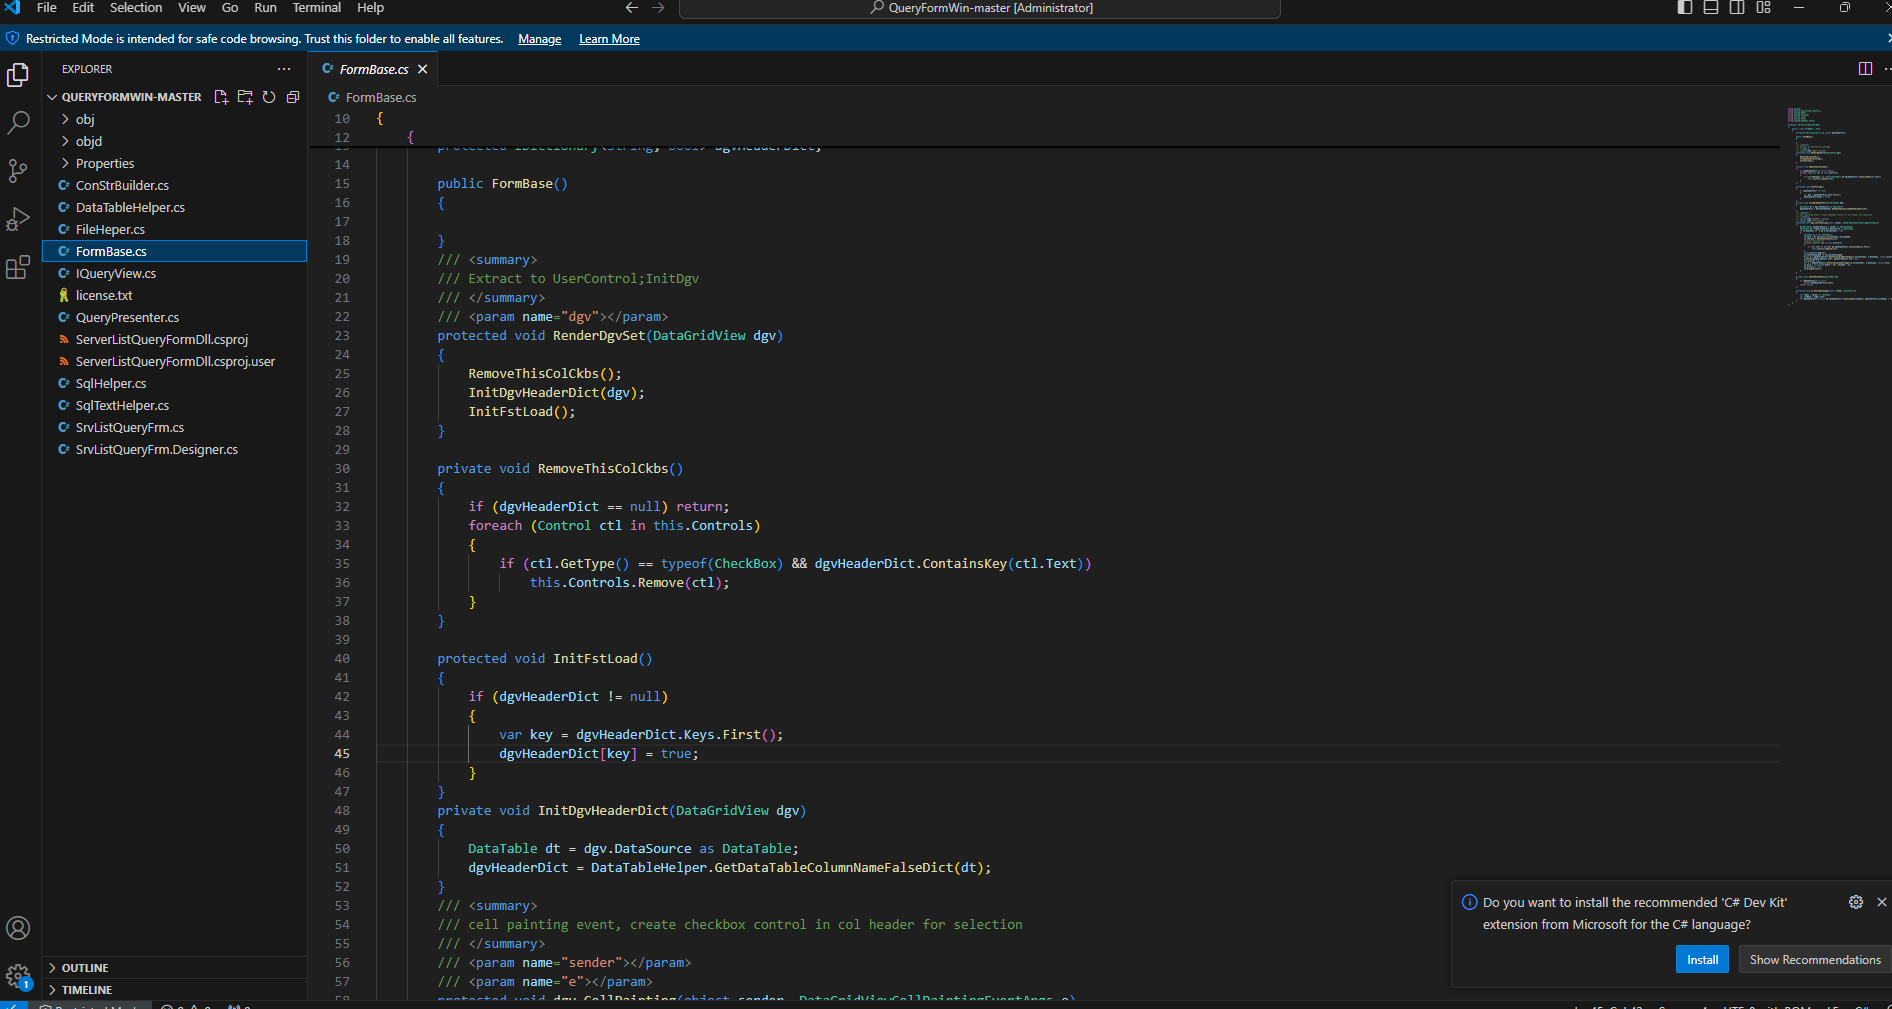Create a new folder in explorer
Viewport: 1892px width, 1009px height.
click(x=245, y=97)
